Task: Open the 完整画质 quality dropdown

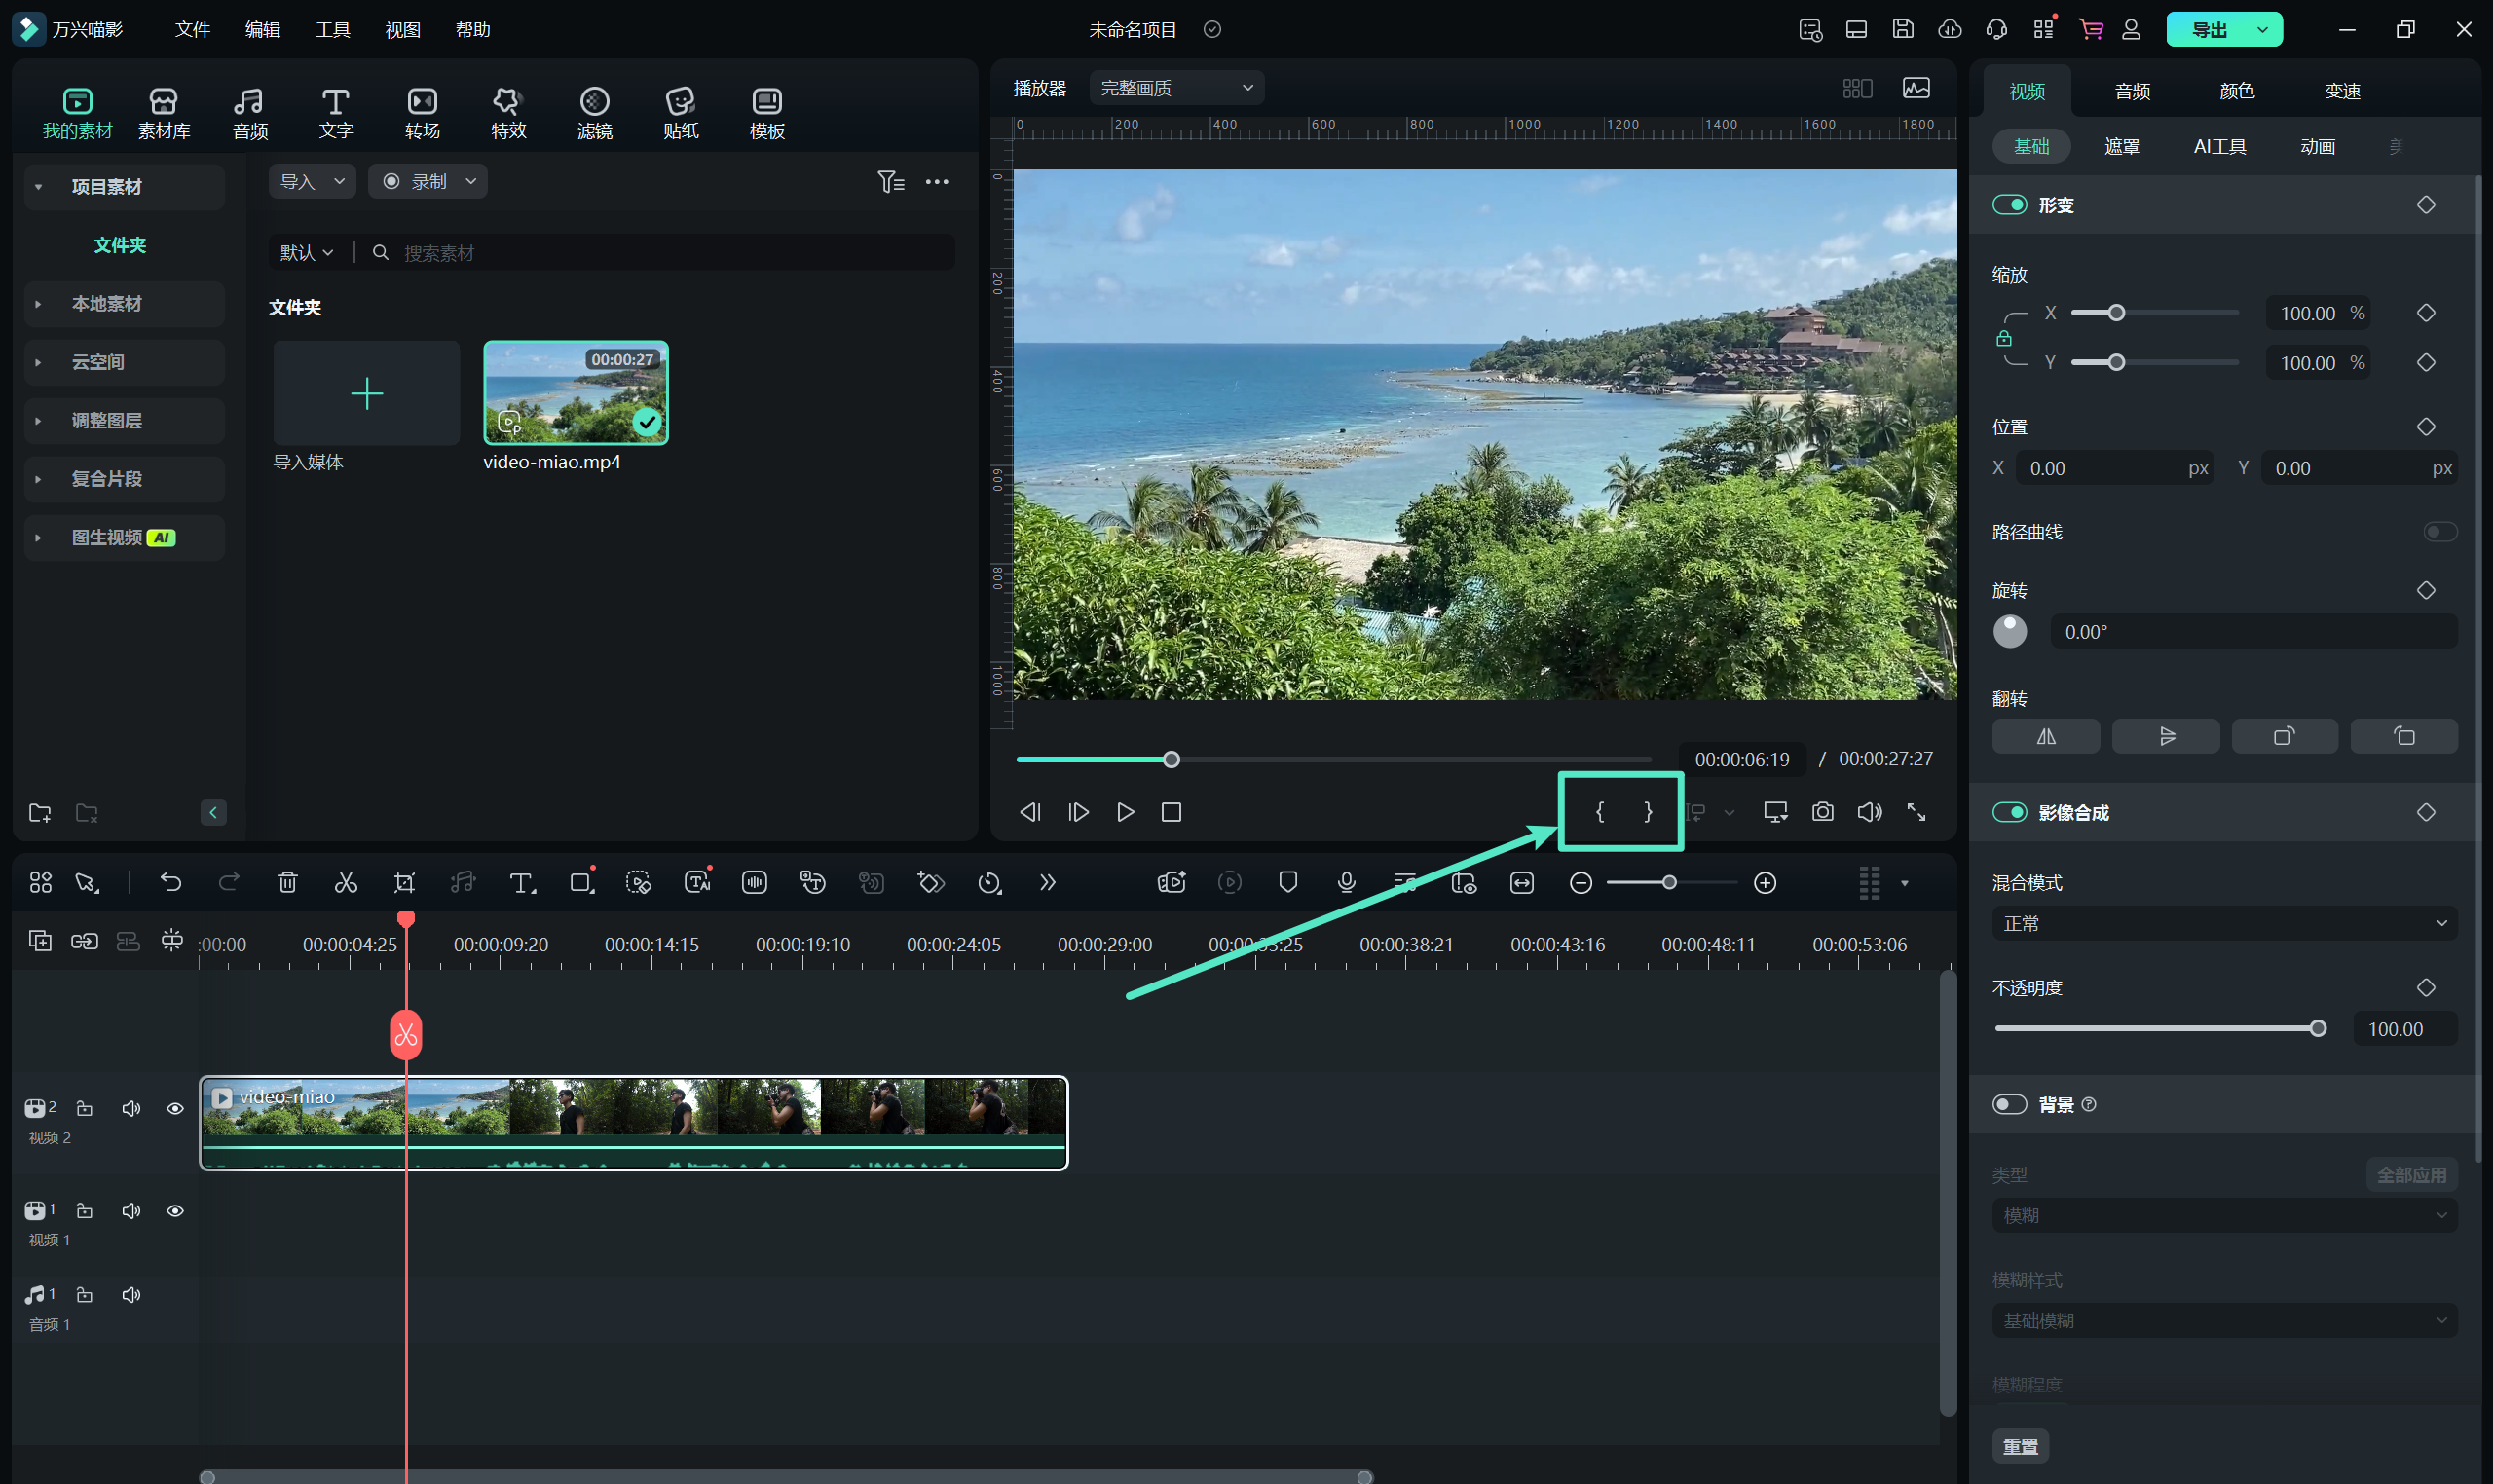Action: coord(1176,88)
